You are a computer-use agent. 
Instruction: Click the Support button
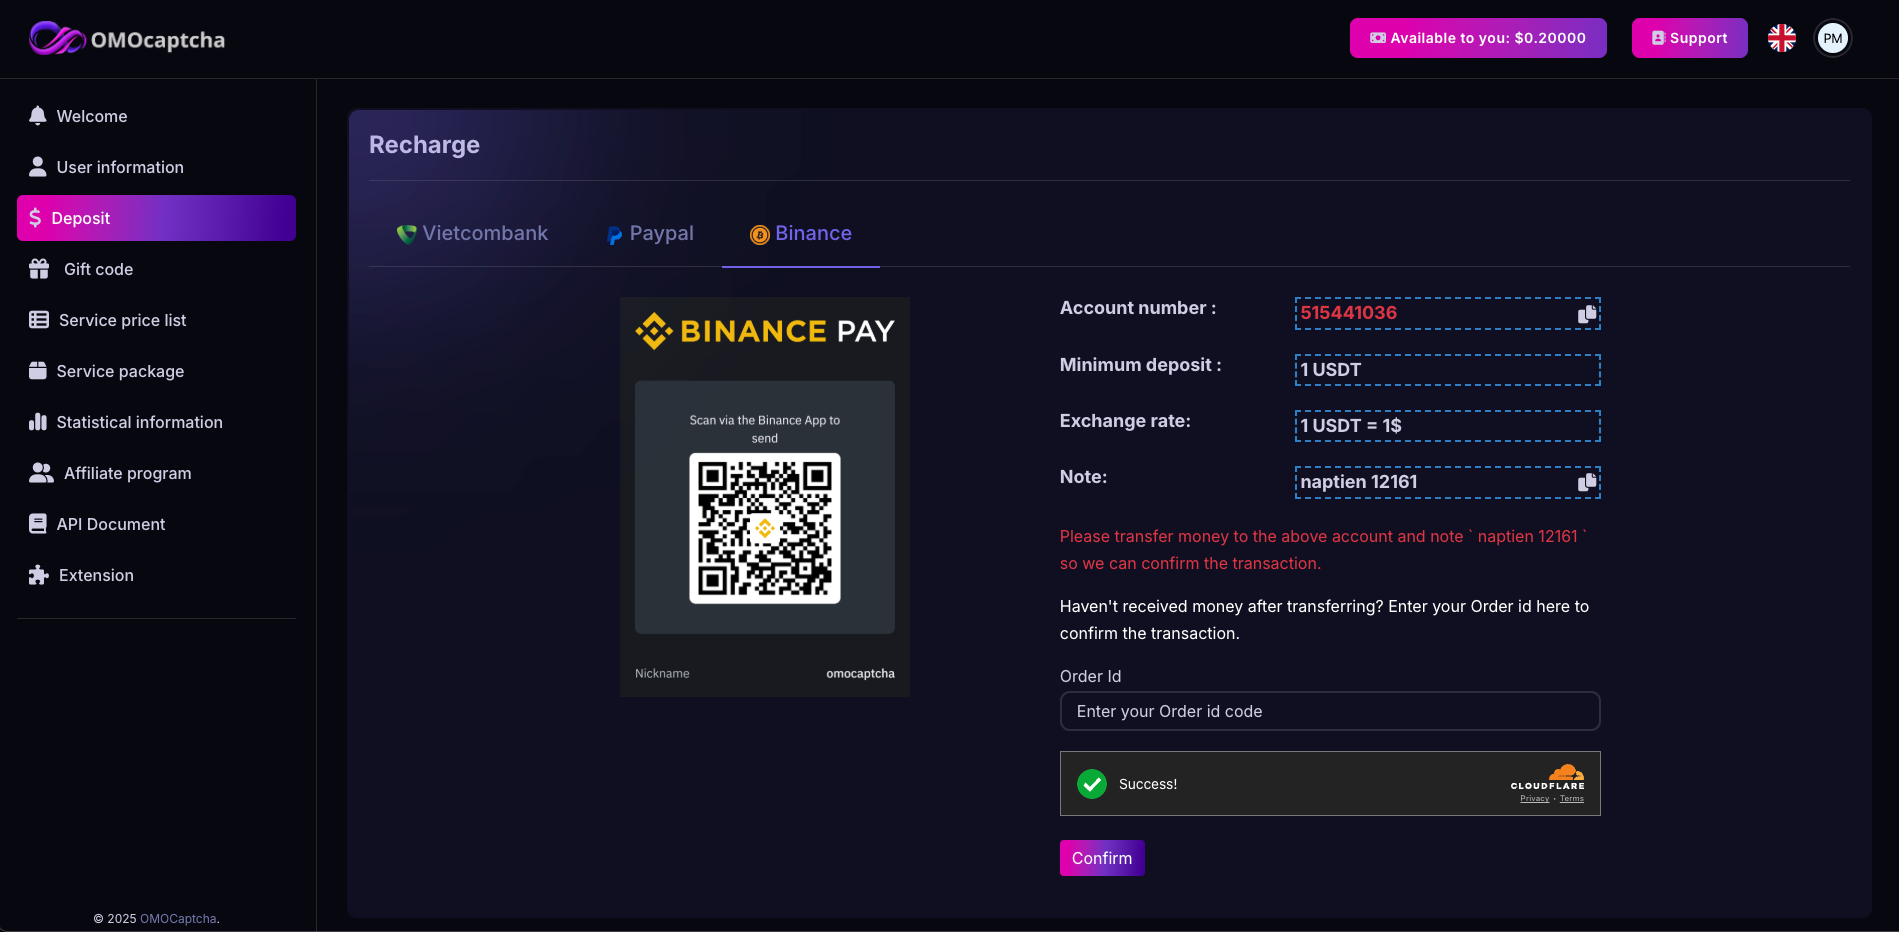tap(1690, 38)
